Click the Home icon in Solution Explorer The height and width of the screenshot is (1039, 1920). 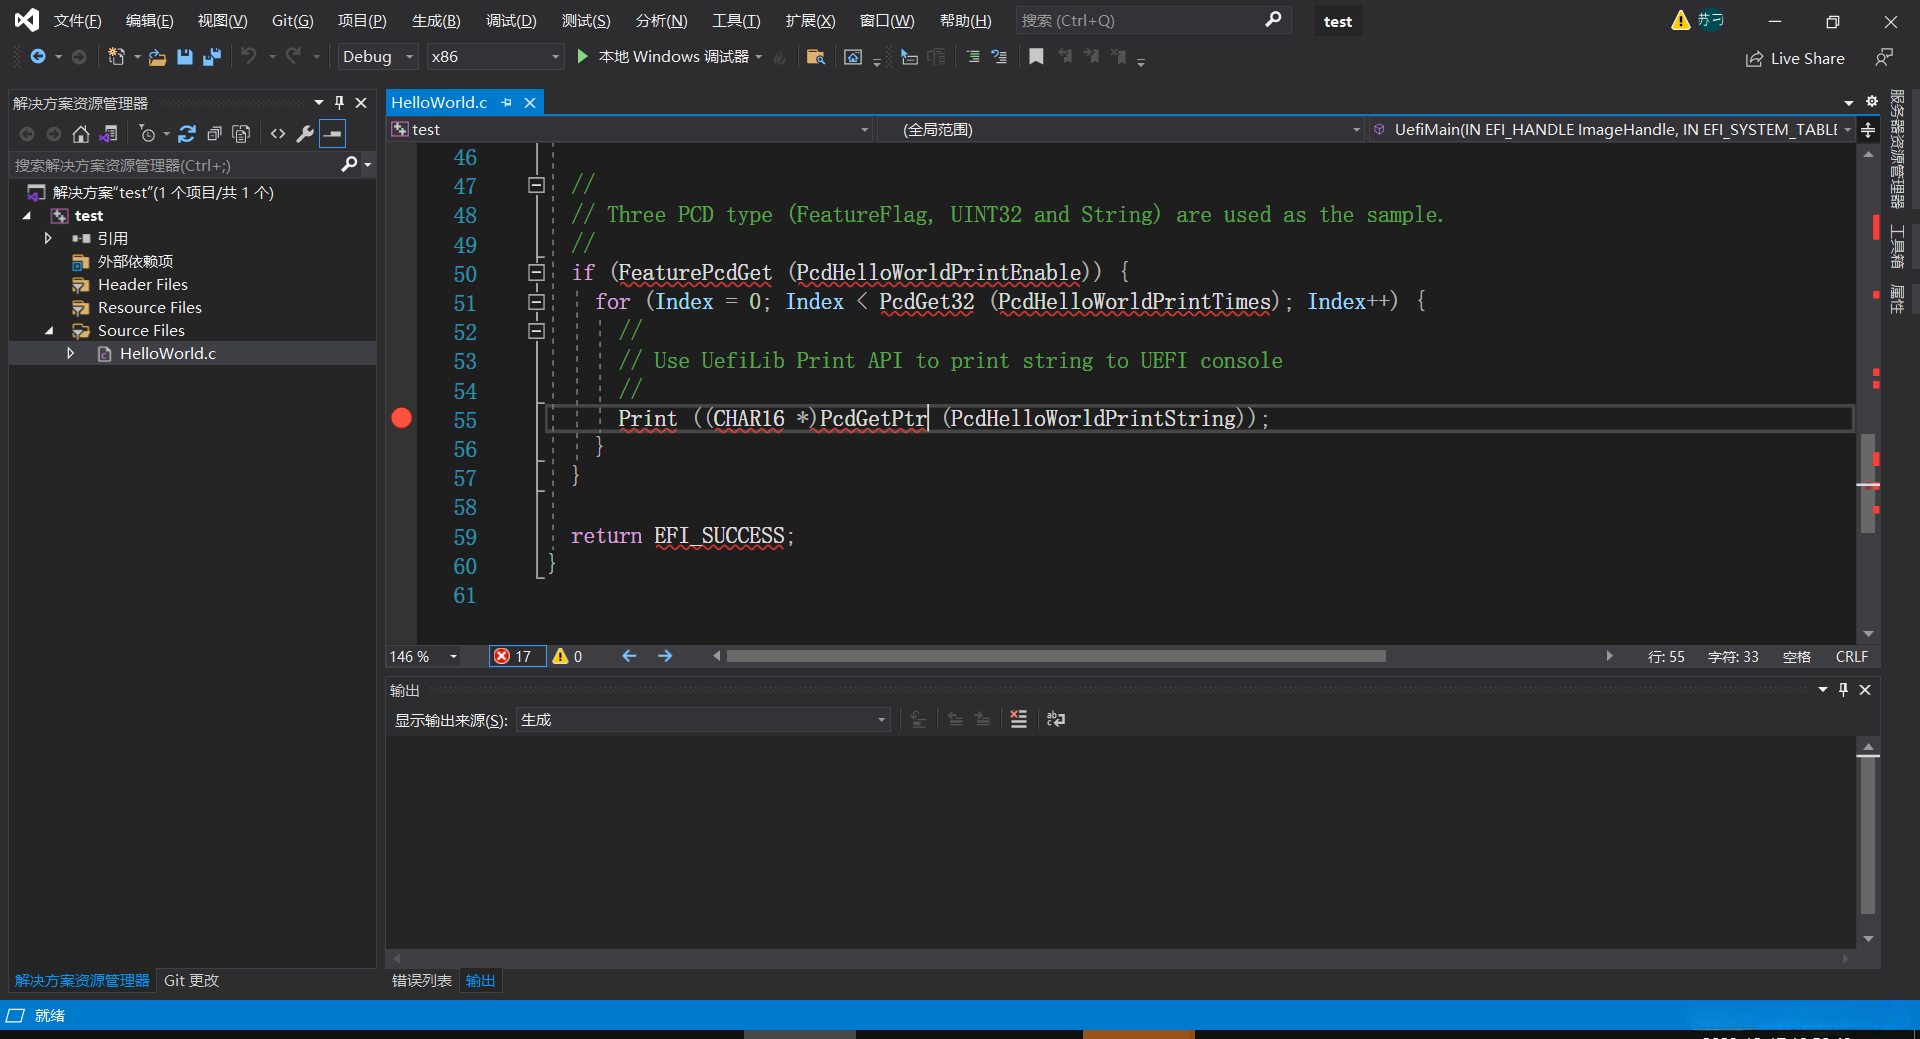(x=81, y=134)
